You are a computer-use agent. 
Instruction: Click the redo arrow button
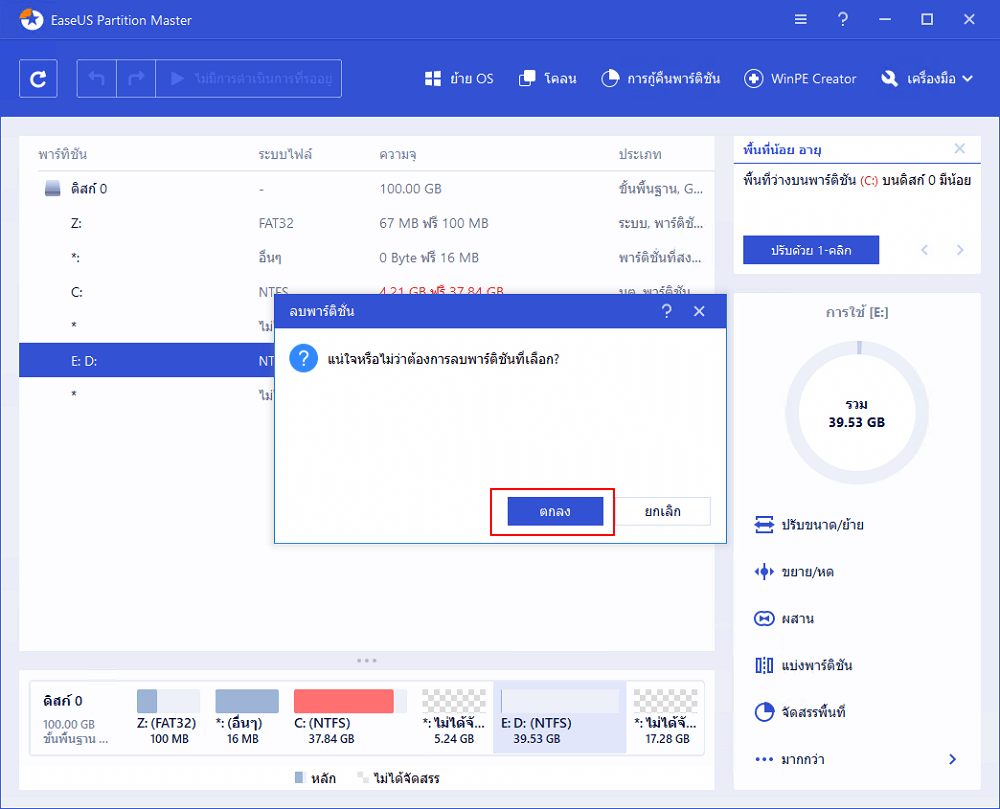[x=136, y=78]
